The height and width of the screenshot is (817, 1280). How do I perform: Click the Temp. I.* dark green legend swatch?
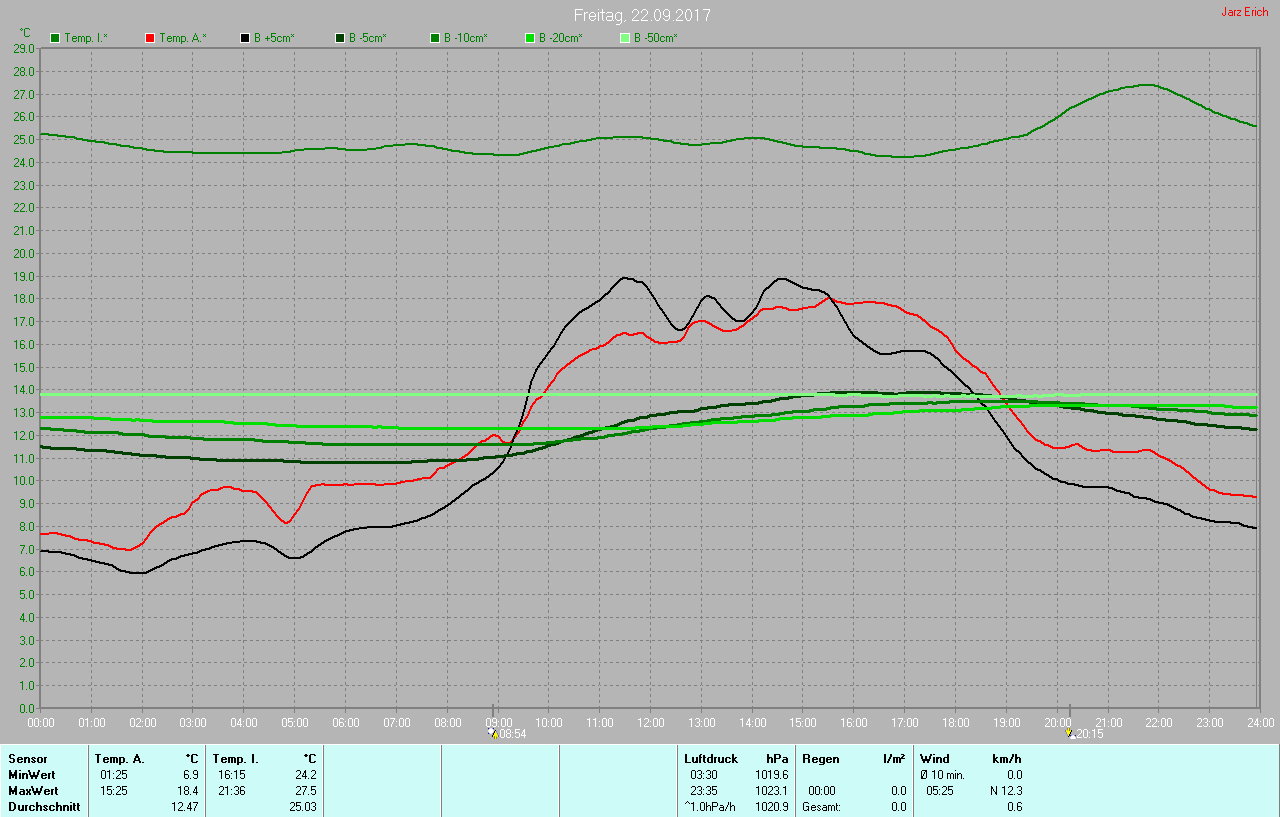click(55, 38)
